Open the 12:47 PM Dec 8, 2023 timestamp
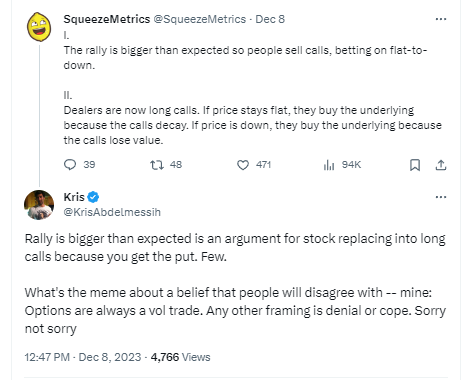 [83, 357]
